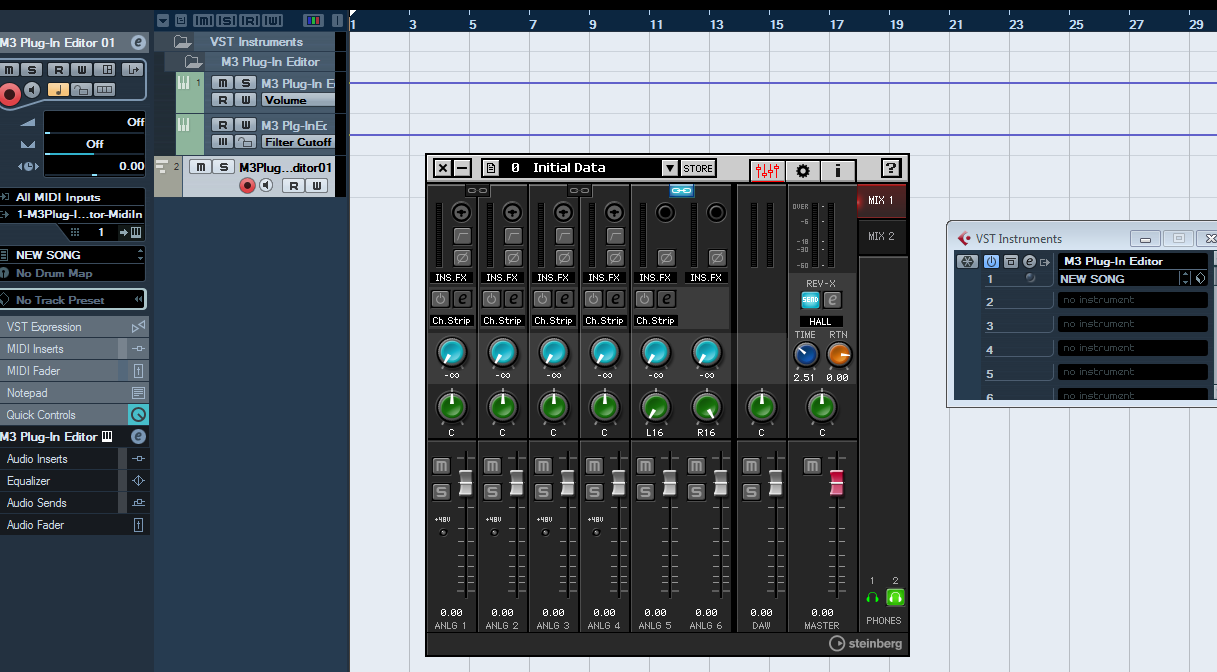The image size is (1217, 672).
Task: Open the Initial Data preset dropdown
Action: [669, 168]
